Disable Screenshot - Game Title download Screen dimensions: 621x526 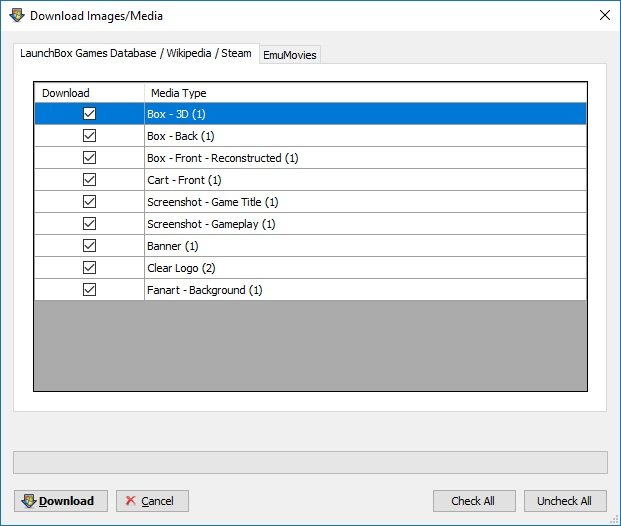(90, 202)
